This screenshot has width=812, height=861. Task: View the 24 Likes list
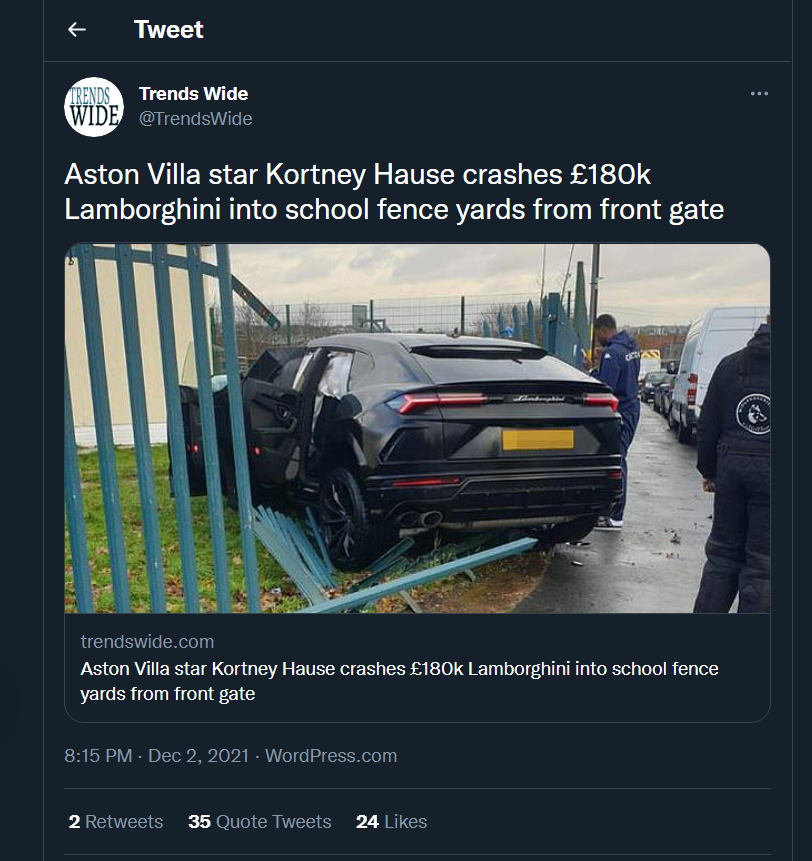click(391, 822)
